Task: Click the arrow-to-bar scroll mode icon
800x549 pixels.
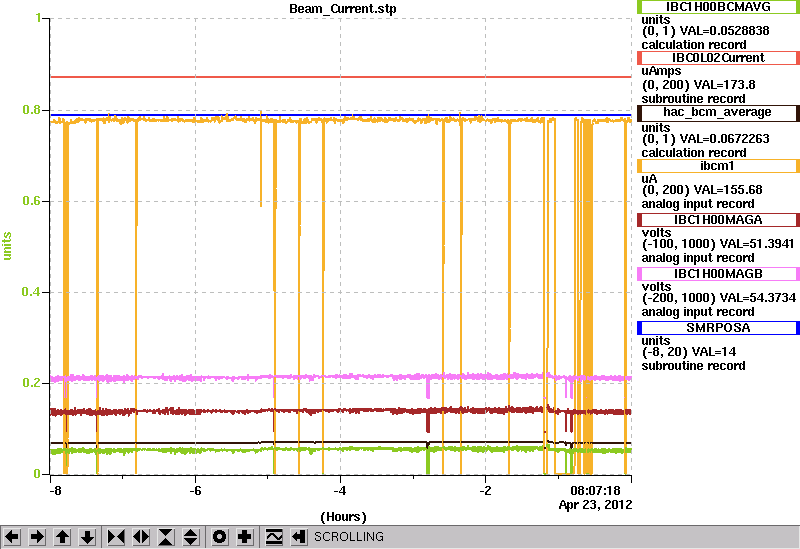Action: 299,537
